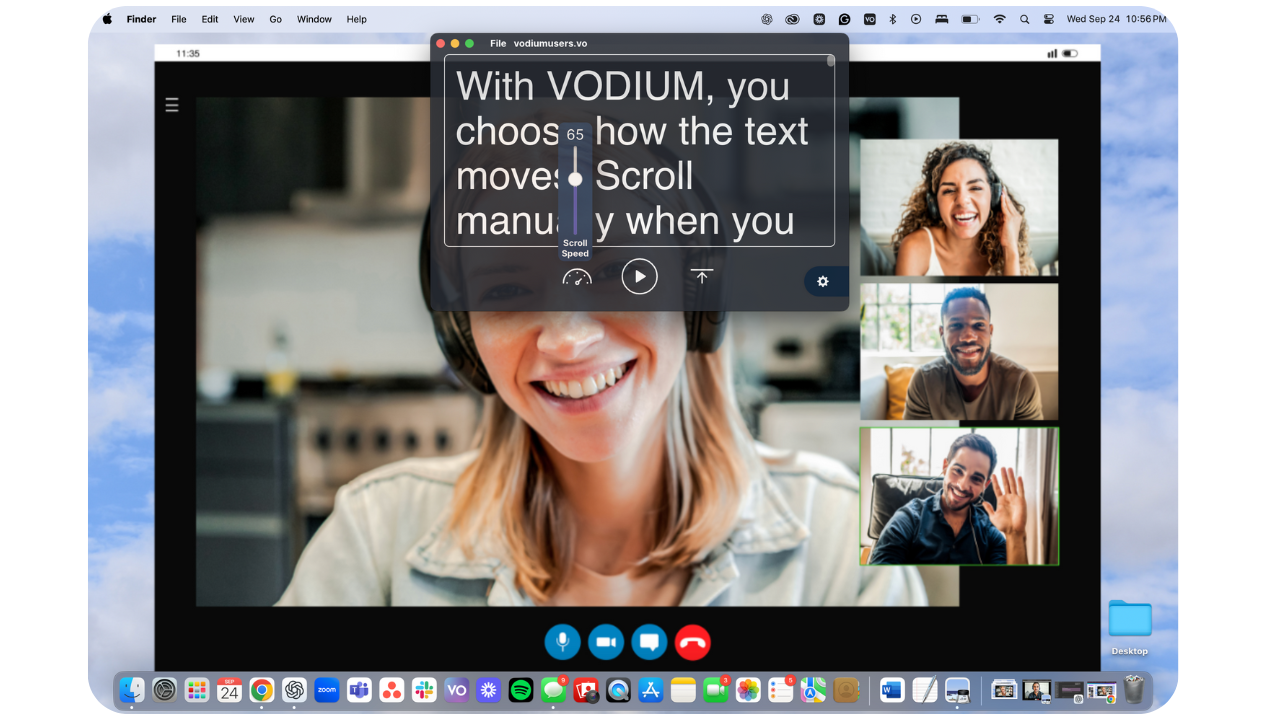Open the Finder menu
Image resolution: width=1280 pixels, height=720 pixels.
141,19
